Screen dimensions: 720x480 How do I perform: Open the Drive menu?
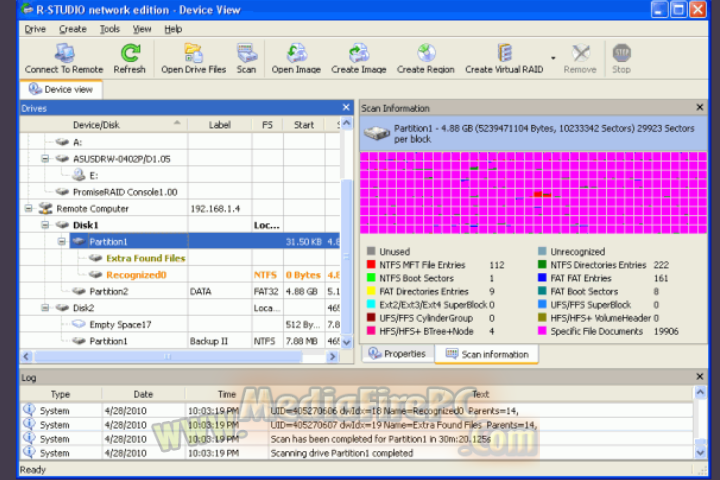35,29
